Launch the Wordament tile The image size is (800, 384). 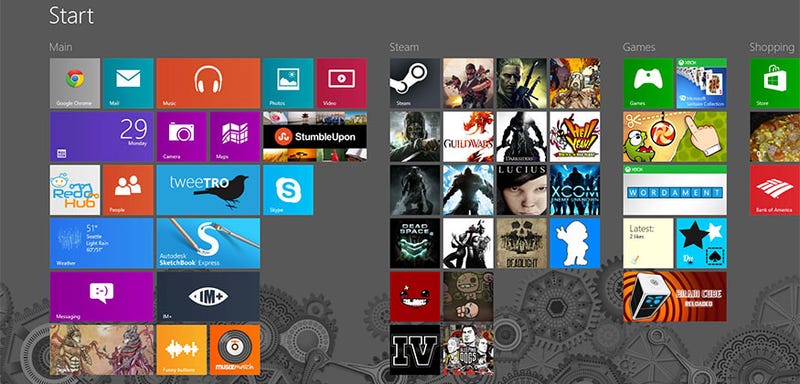pos(674,190)
